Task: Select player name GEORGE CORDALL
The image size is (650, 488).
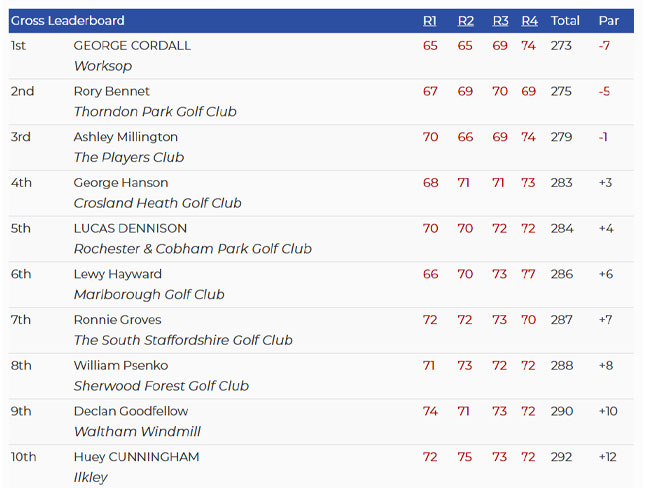Action: tap(132, 46)
